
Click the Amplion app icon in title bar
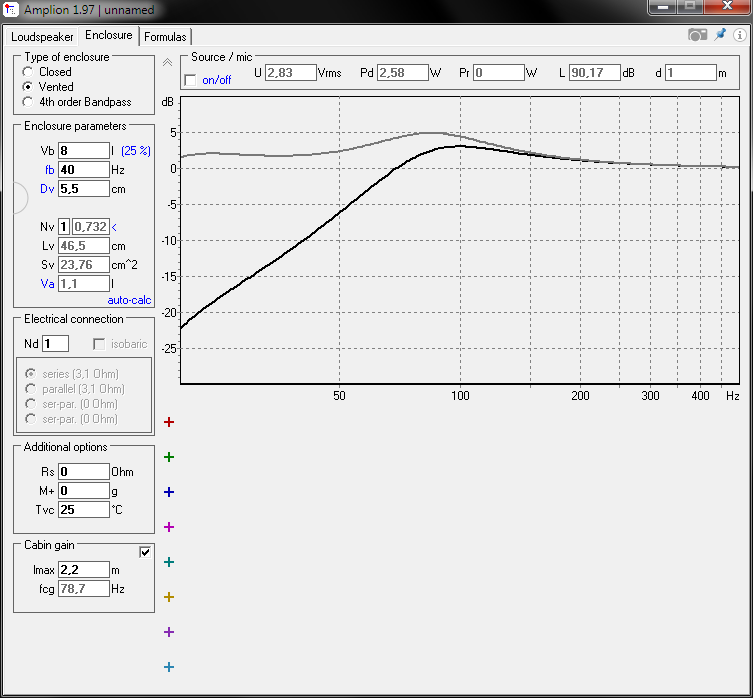click(x=11, y=10)
